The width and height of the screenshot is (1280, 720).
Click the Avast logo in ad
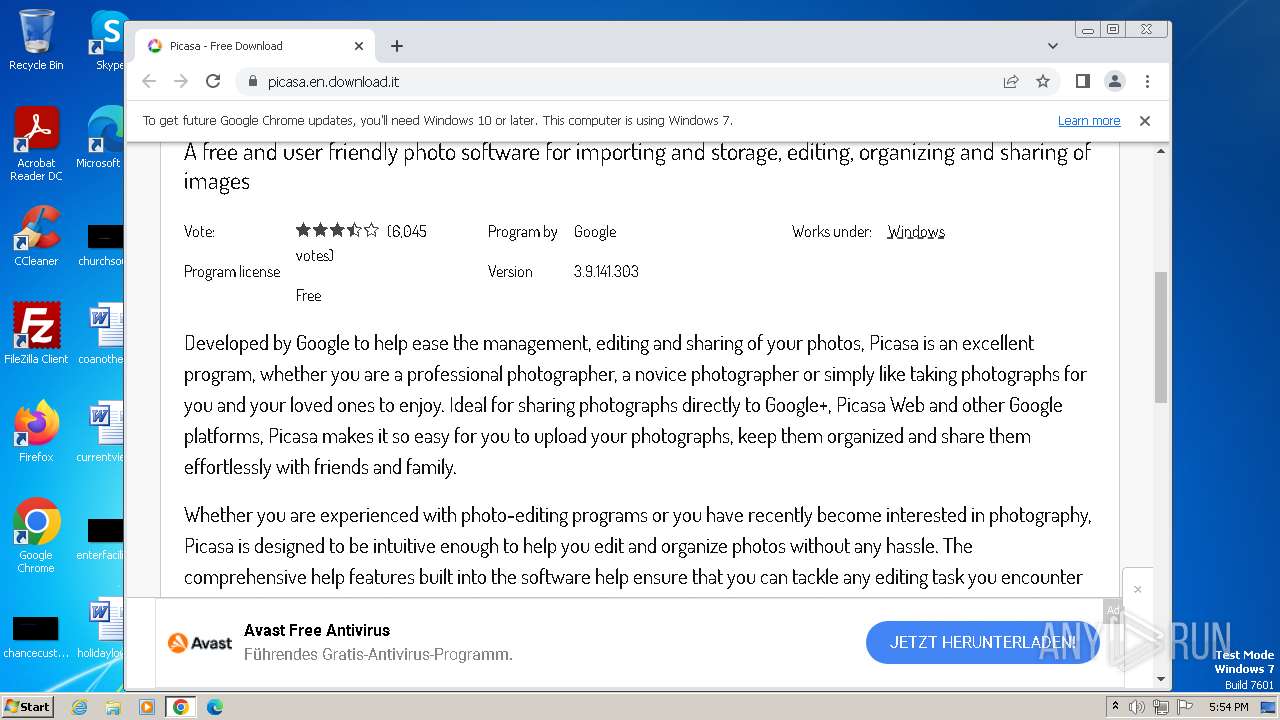200,643
